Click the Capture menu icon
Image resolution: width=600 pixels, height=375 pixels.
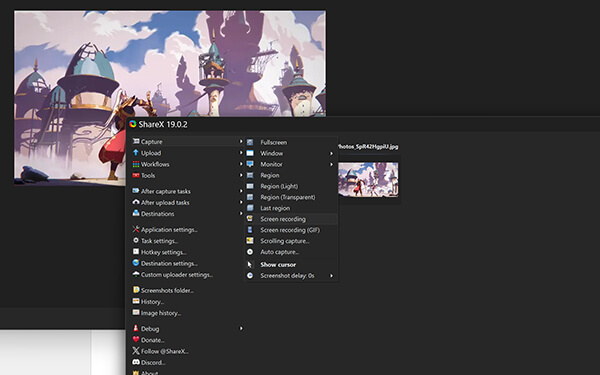[x=136, y=141]
